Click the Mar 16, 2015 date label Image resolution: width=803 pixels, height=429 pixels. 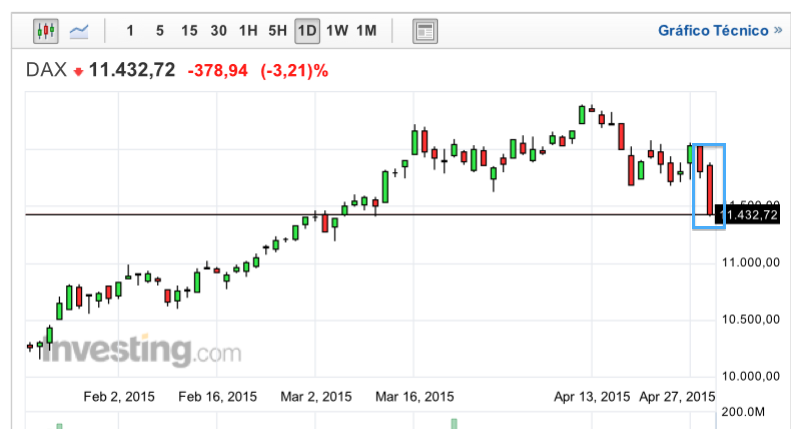[414, 397]
